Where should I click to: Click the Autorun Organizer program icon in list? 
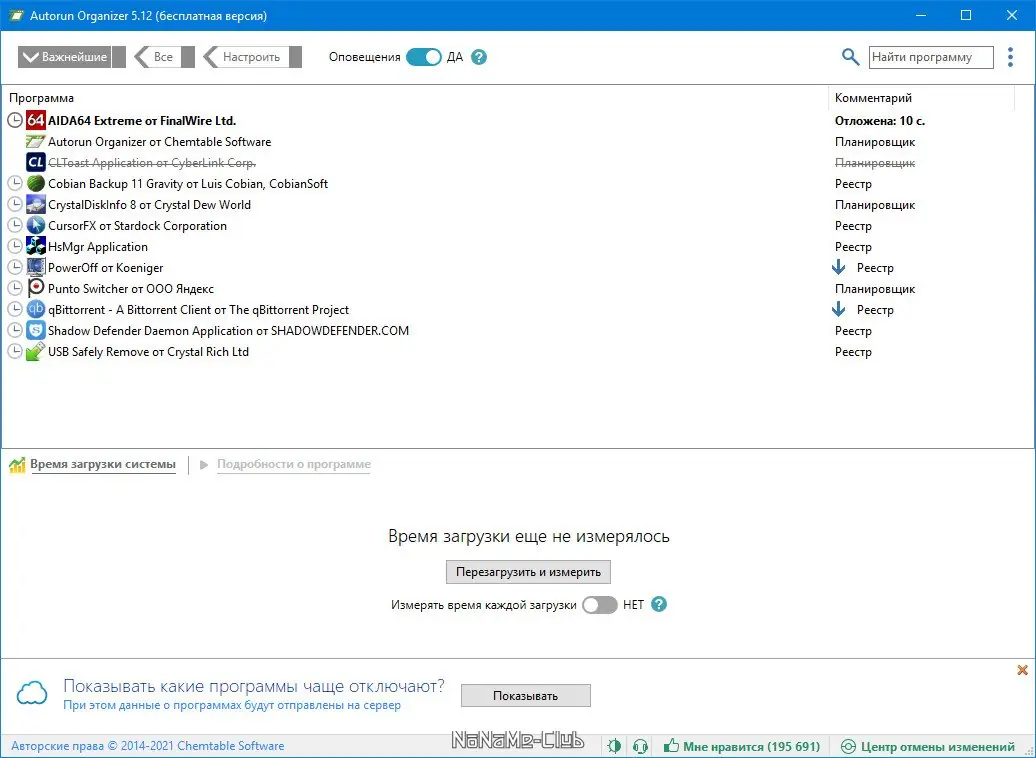(36, 141)
